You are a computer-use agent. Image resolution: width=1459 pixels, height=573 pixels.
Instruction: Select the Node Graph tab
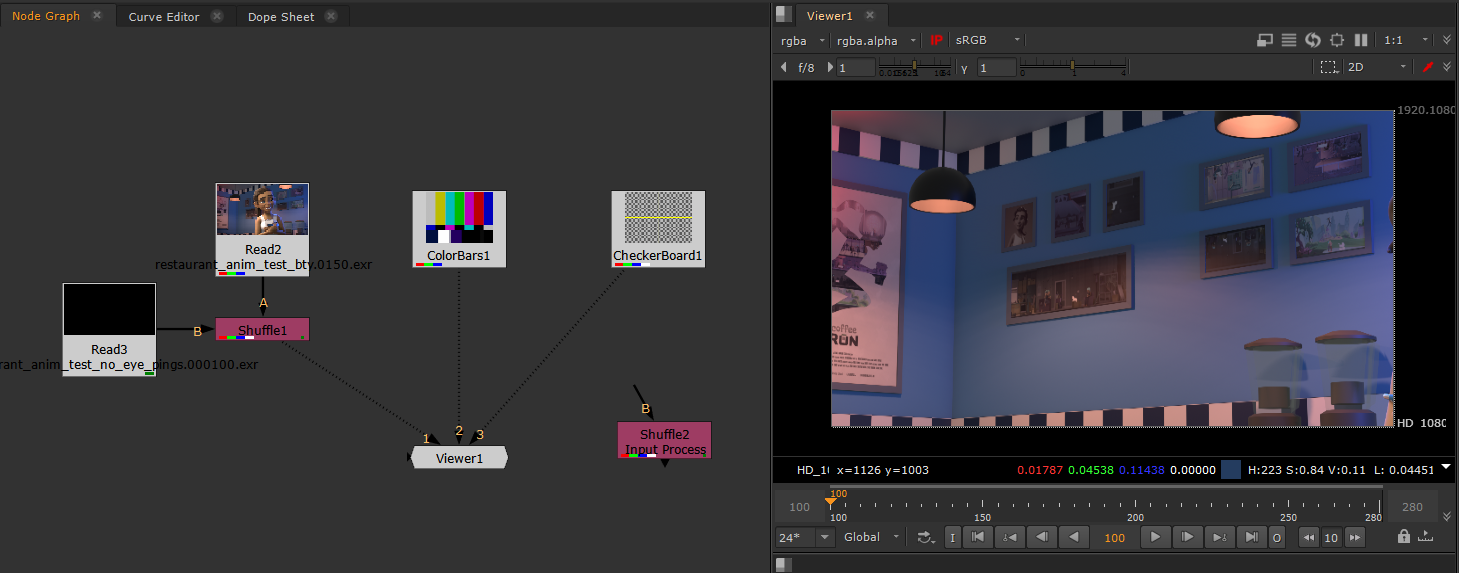coord(46,16)
